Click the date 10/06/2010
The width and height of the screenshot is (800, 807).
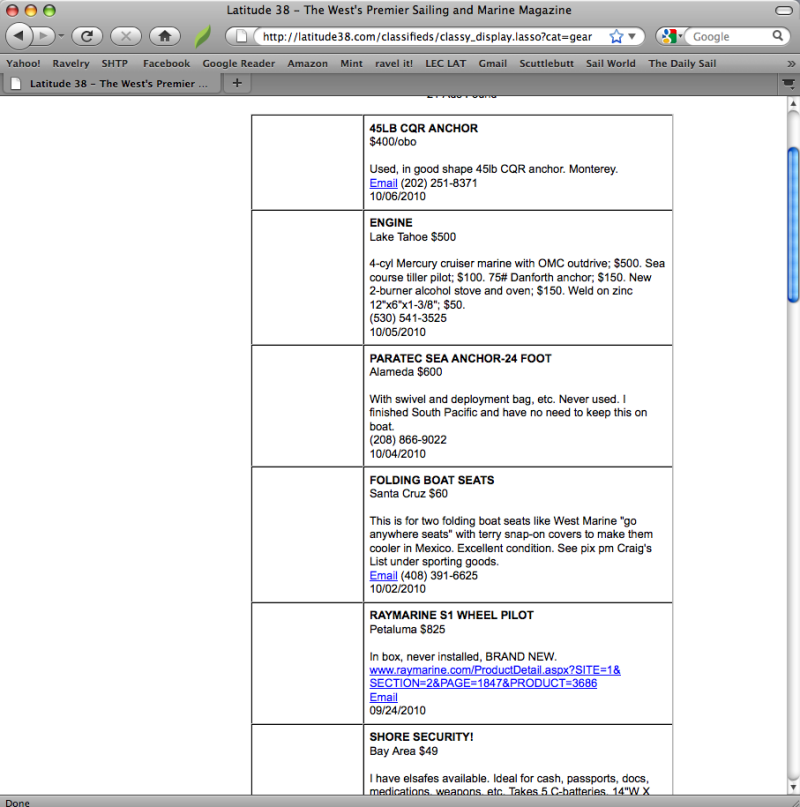(x=397, y=197)
